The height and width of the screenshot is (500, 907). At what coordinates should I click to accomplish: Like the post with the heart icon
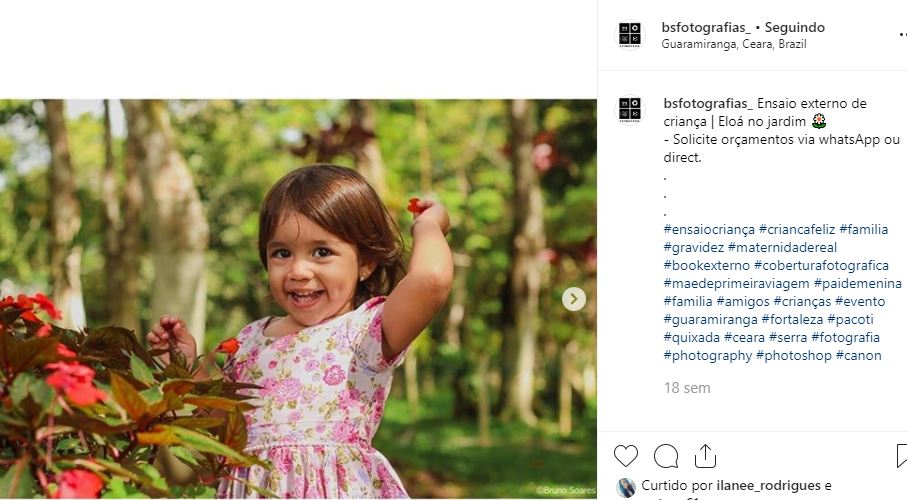pyautogui.click(x=626, y=456)
